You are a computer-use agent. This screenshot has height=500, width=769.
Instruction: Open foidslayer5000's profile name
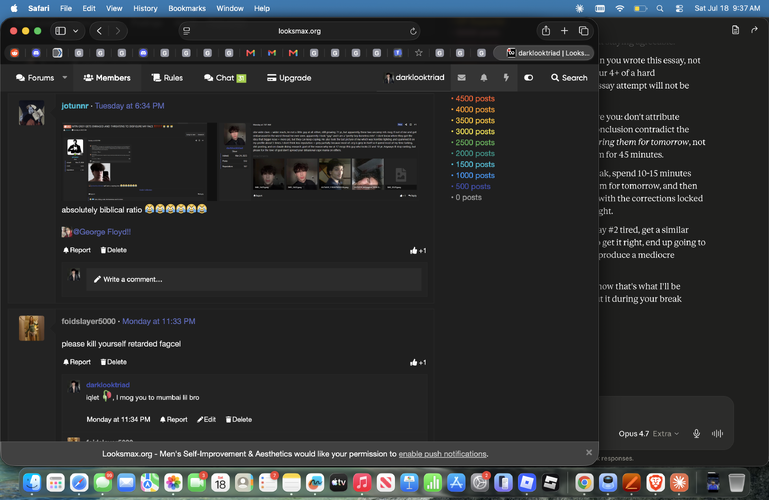(88, 322)
